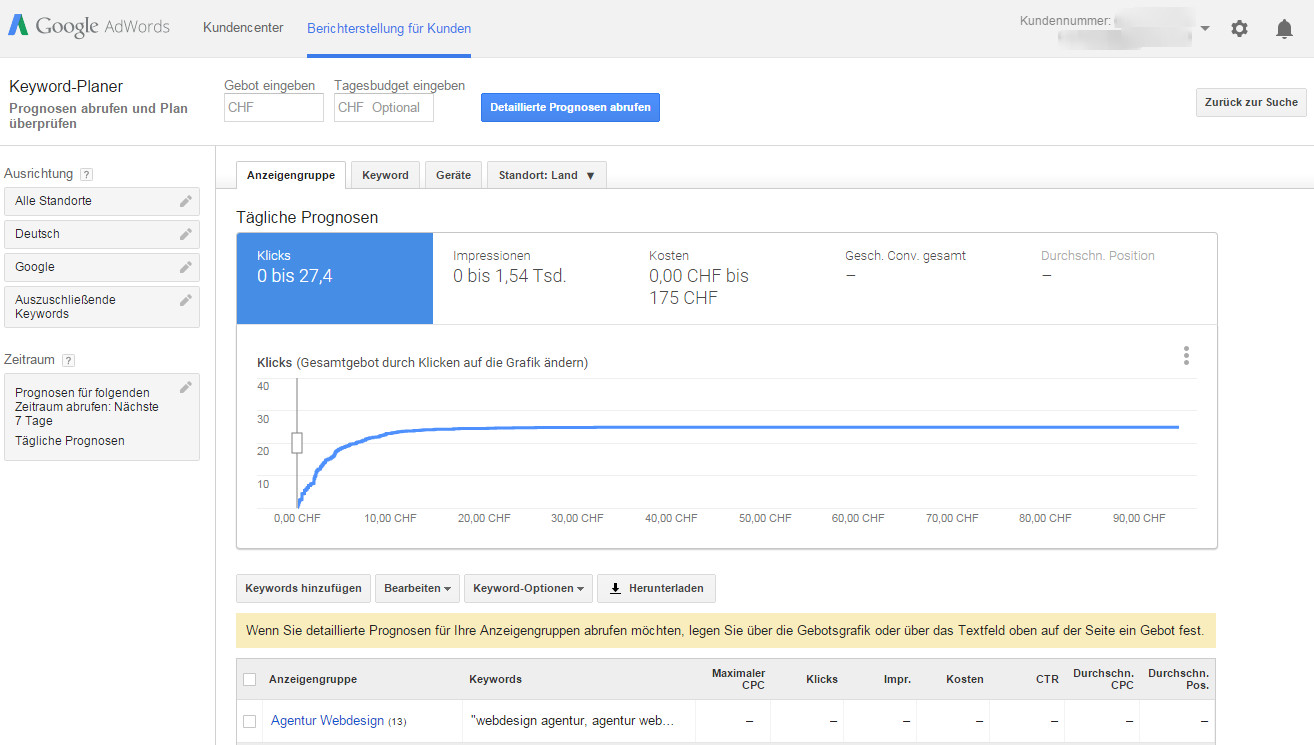
Task: Open the settings gear icon
Action: (1239, 29)
